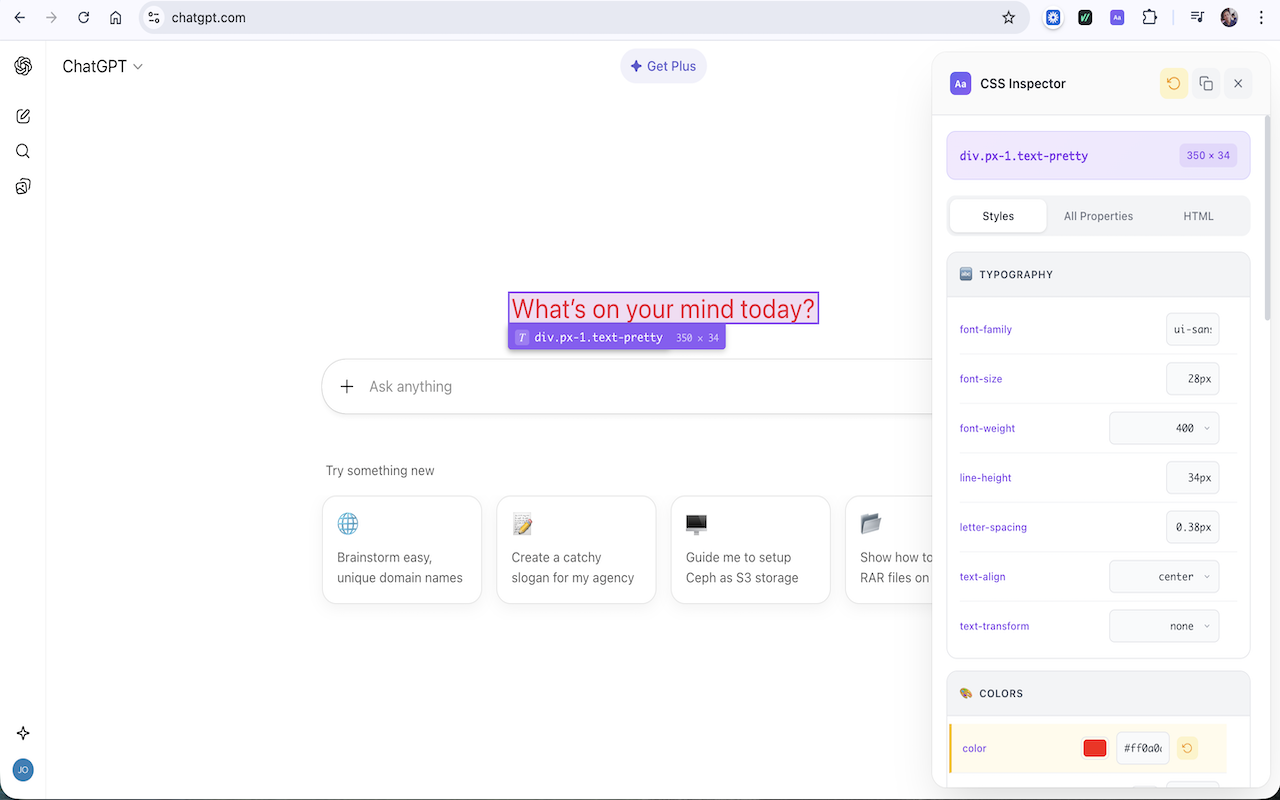Click the COLORS section header

1098,693
